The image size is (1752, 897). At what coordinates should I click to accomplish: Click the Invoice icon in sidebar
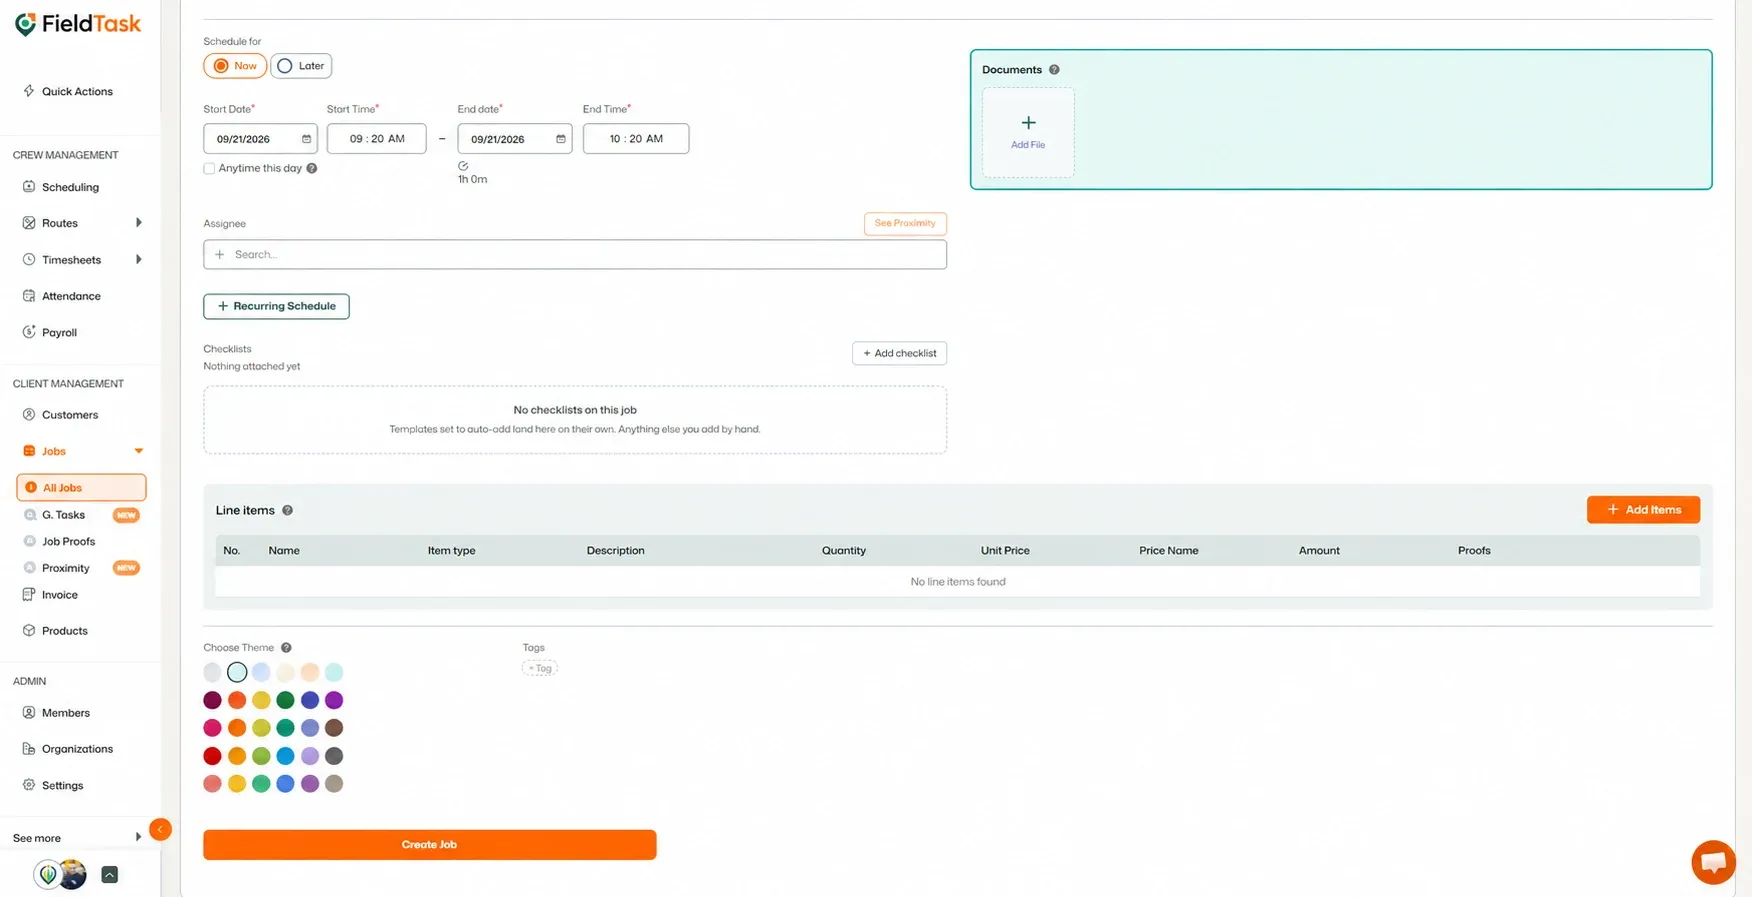pyautogui.click(x=29, y=595)
